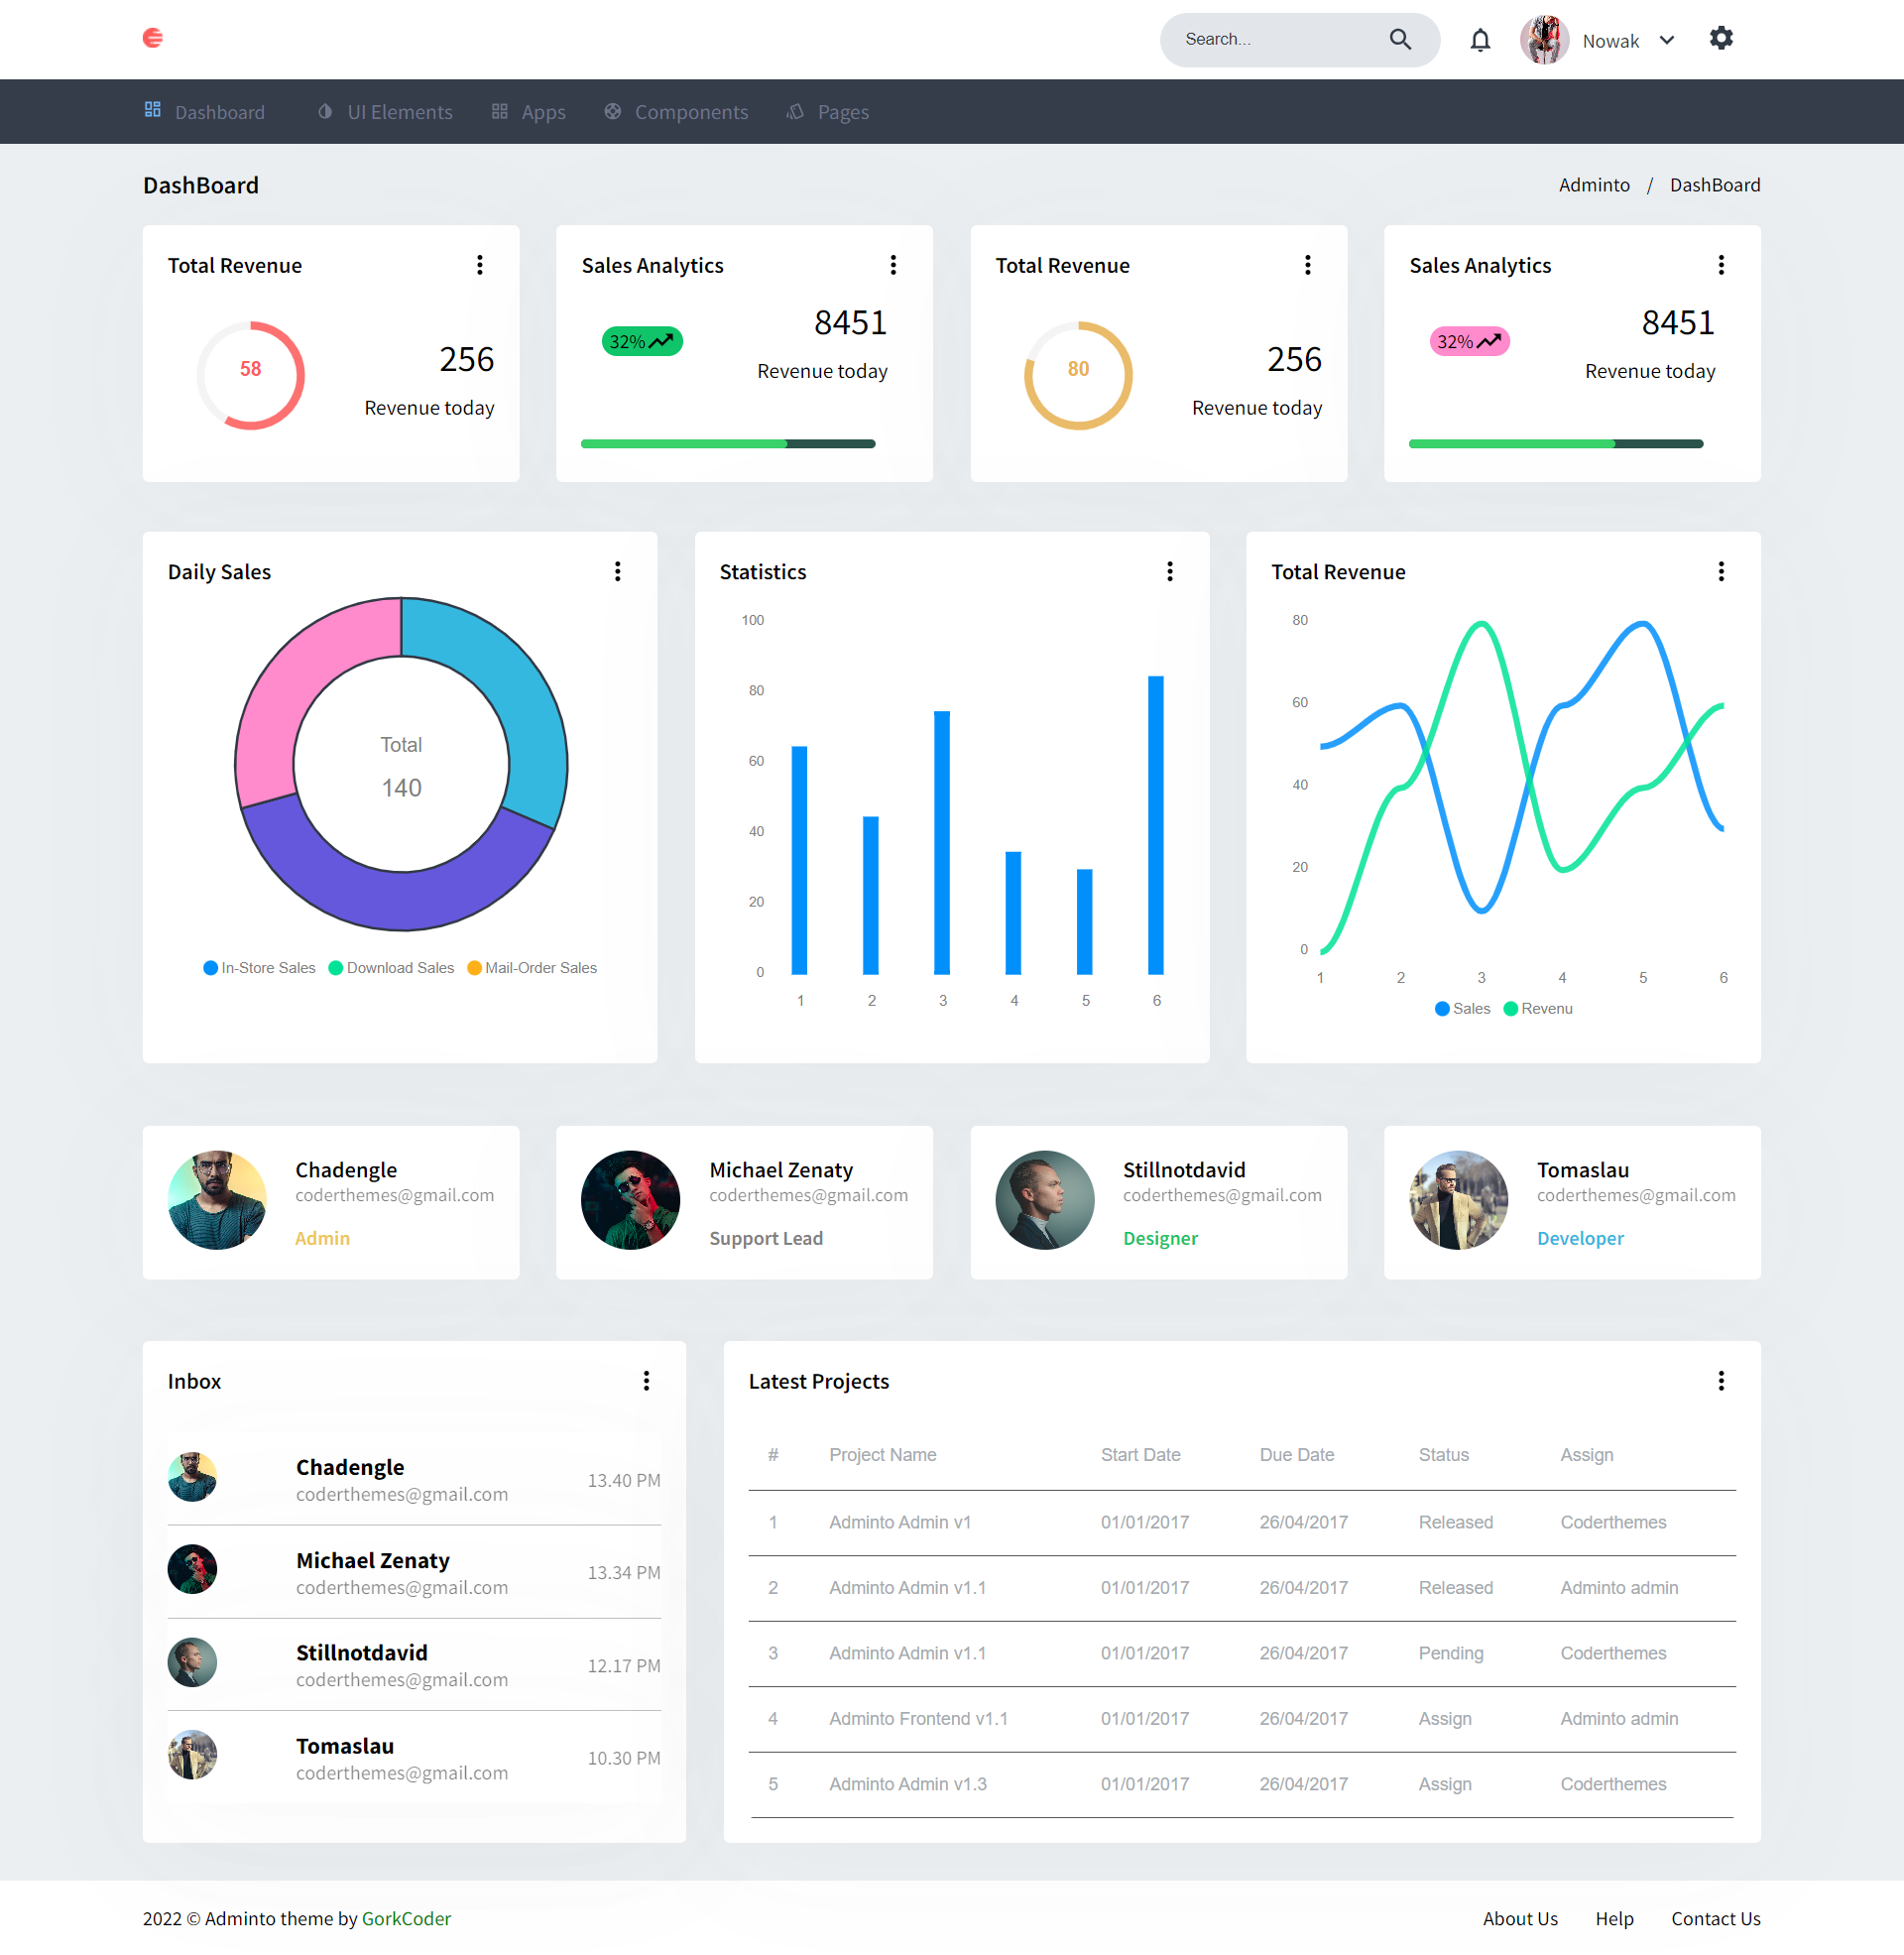Screen dimensions: 1904x1955
Task: Toggle the Revenu legend in Total Revenue chart
Action: [x=1537, y=1008]
